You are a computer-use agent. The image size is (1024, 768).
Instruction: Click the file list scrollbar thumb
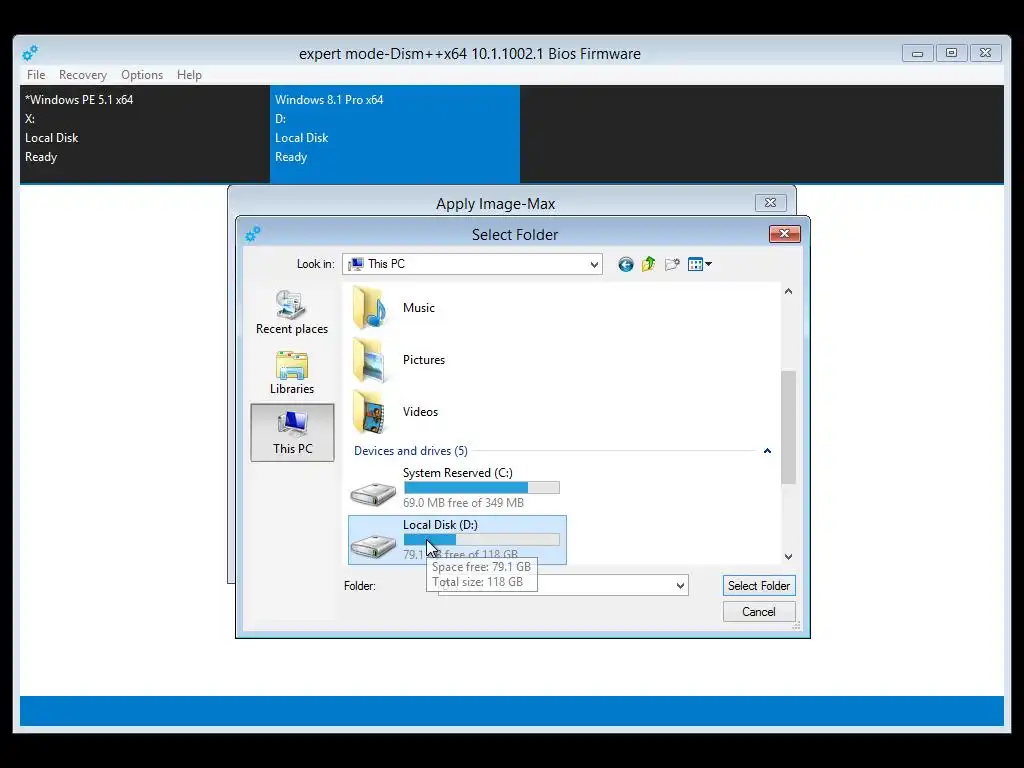788,427
